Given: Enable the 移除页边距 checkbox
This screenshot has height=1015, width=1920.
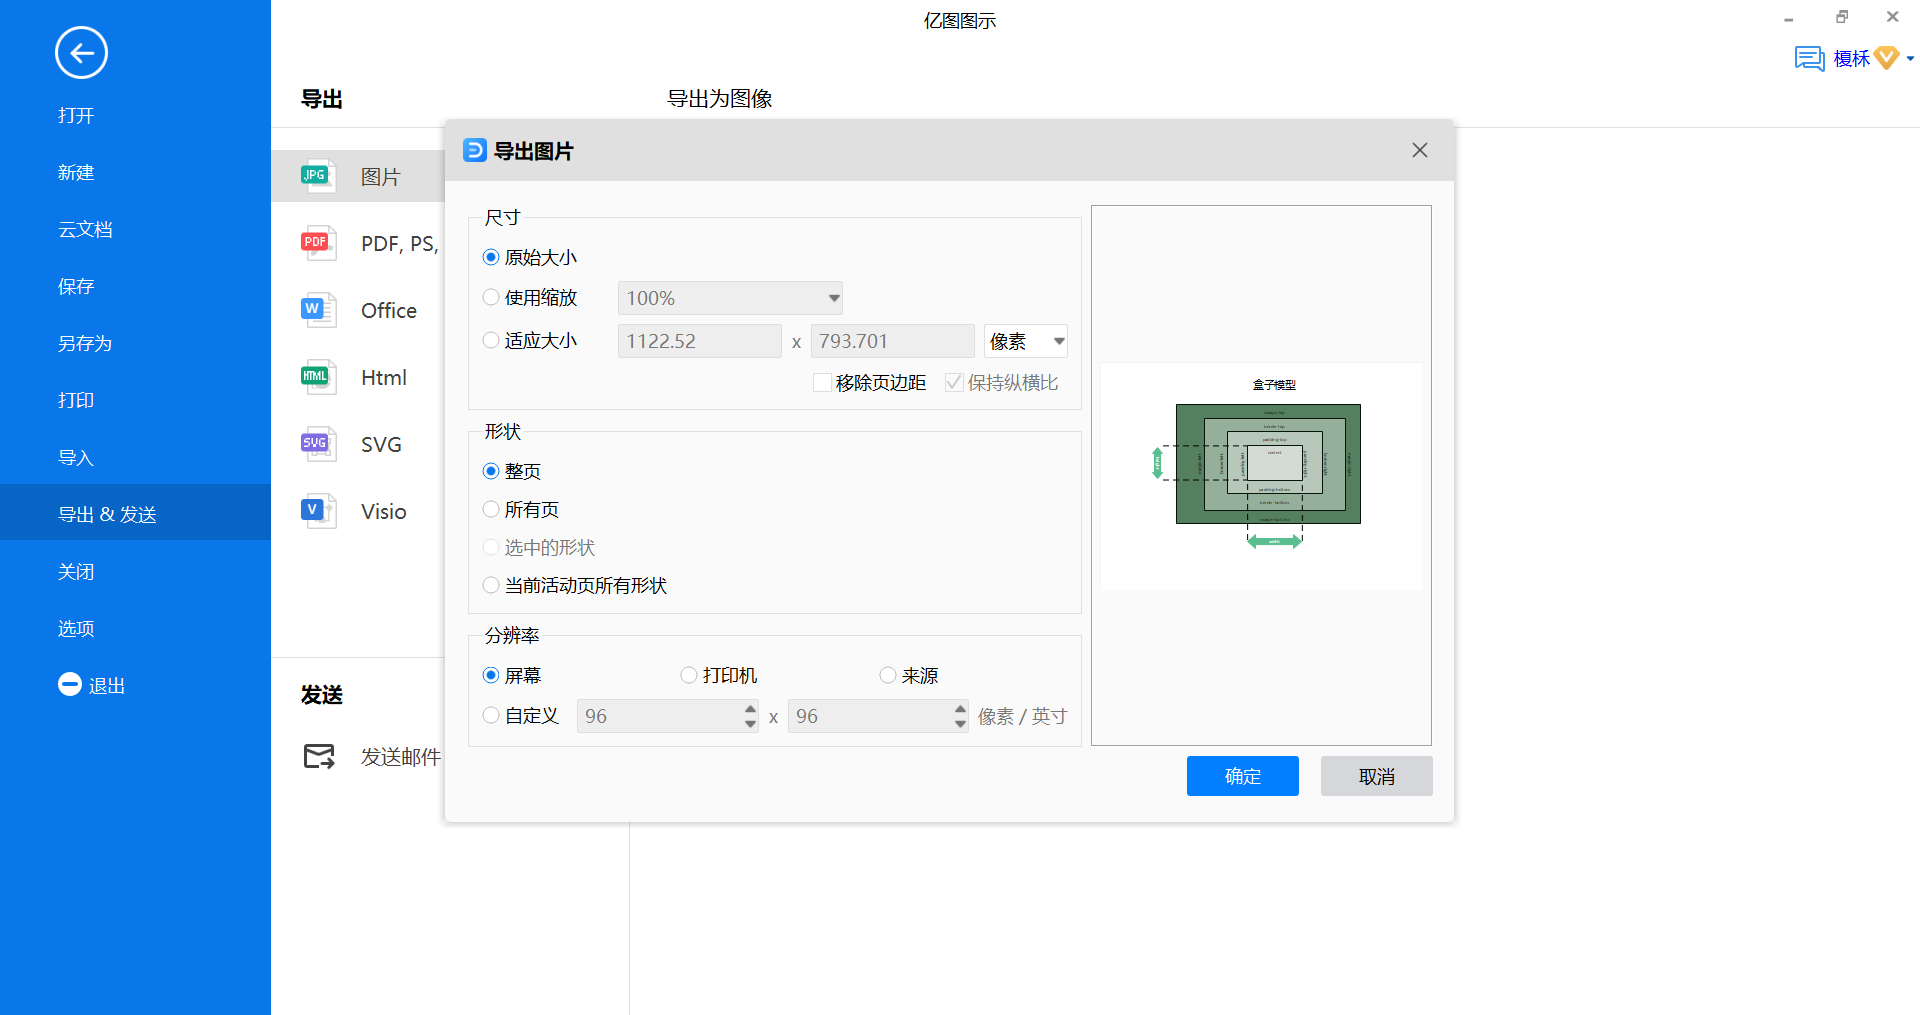Looking at the screenshot, I should point(822,383).
